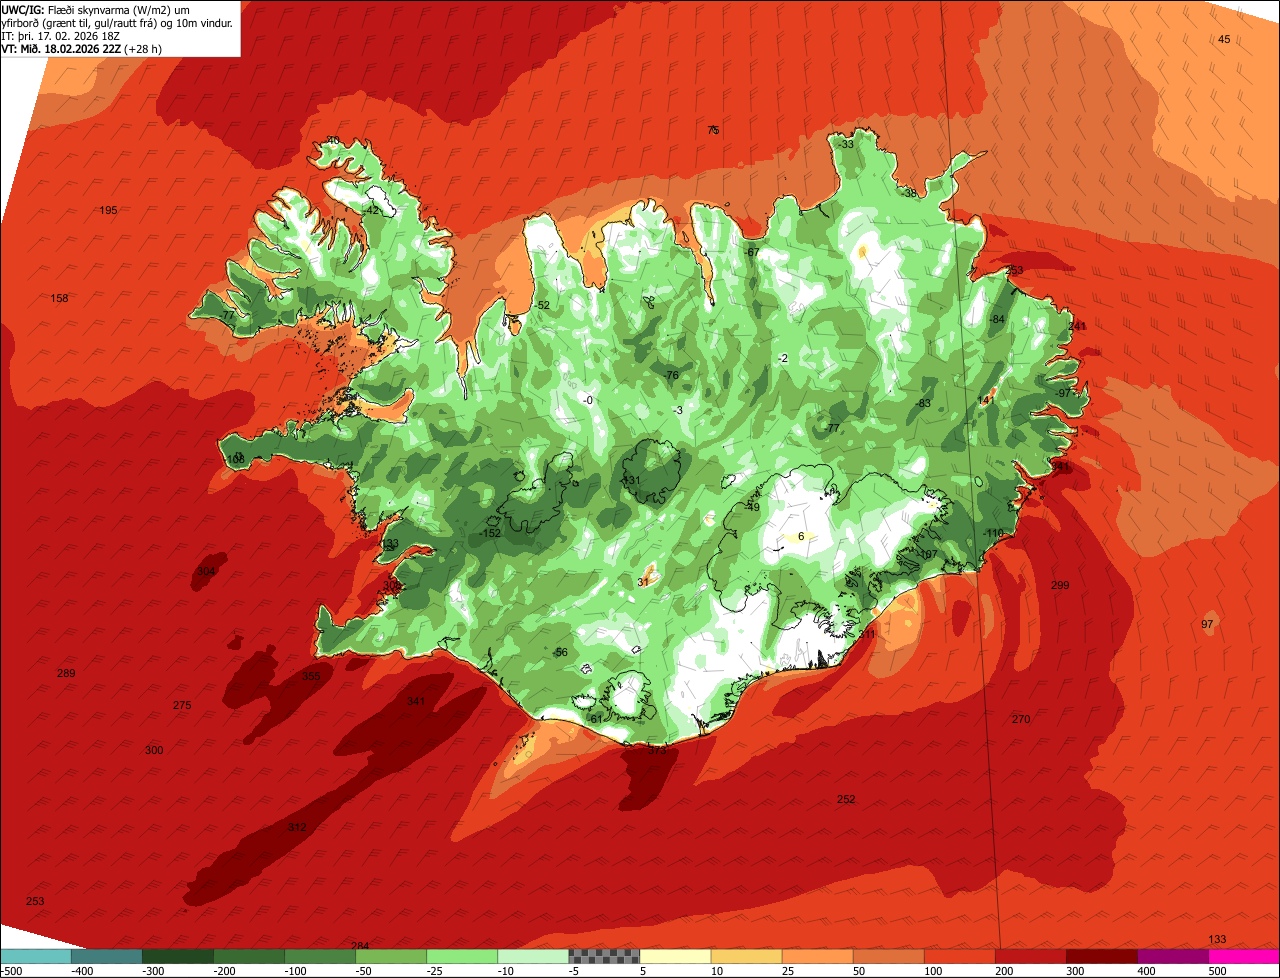Click the map value 31
Viewport: 1280px width, 978px height.
pyautogui.click(x=644, y=581)
